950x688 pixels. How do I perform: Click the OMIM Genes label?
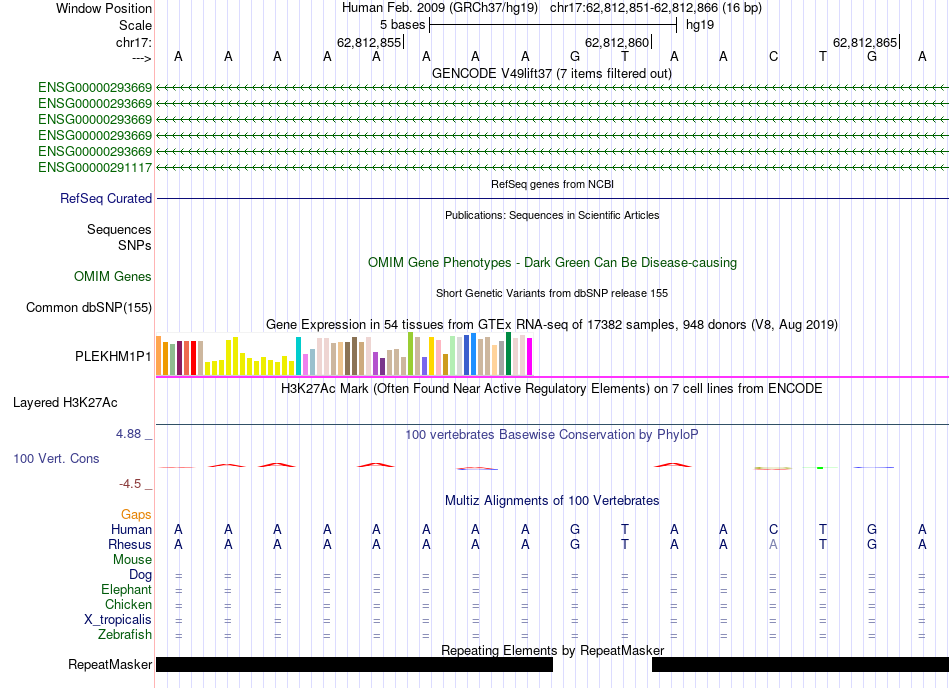pyautogui.click(x=113, y=276)
